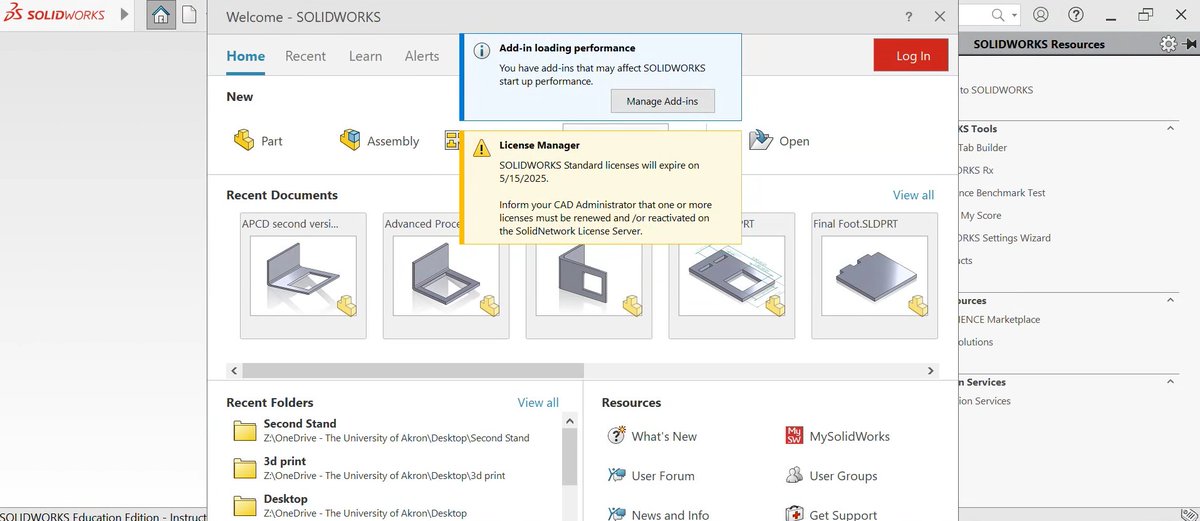This screenshot has height=521, width=1200.
Task: Create a new Part document
Action: pos(258,141)
